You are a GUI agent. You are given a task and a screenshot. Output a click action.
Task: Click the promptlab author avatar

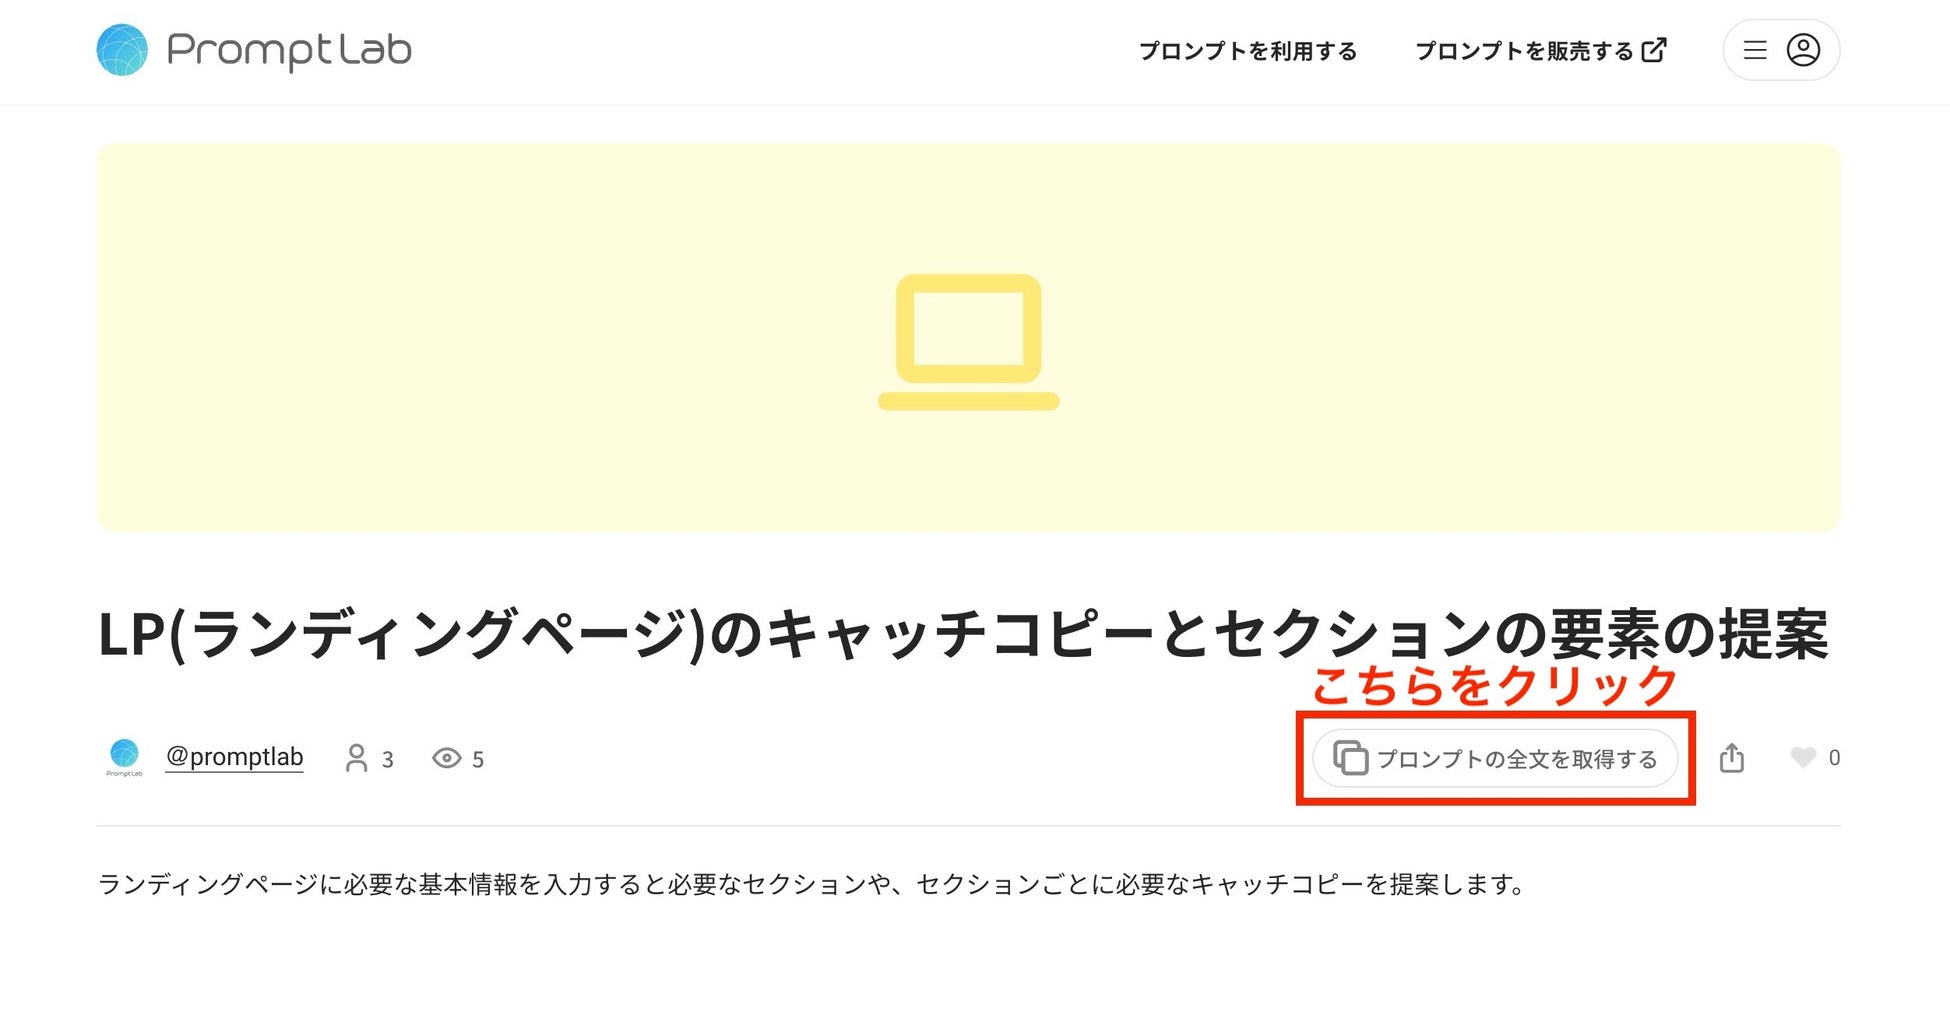[x=124, y=757]
